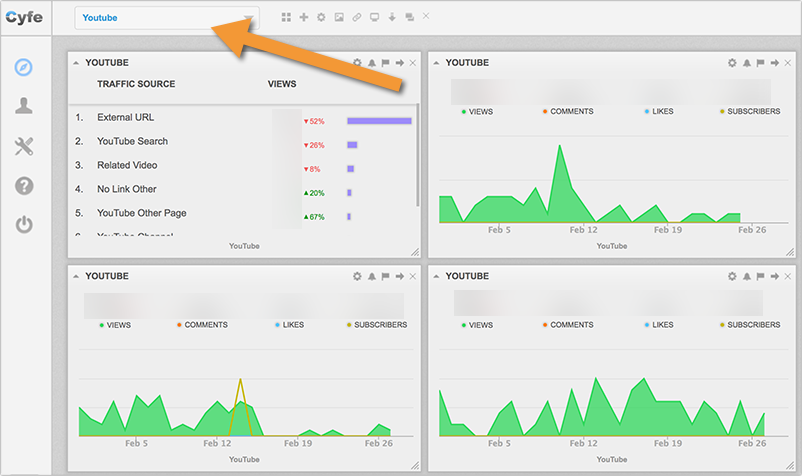Open the user account icon in sidebar
This screenshot has height=476, width=802.
[x=24, y=107]
